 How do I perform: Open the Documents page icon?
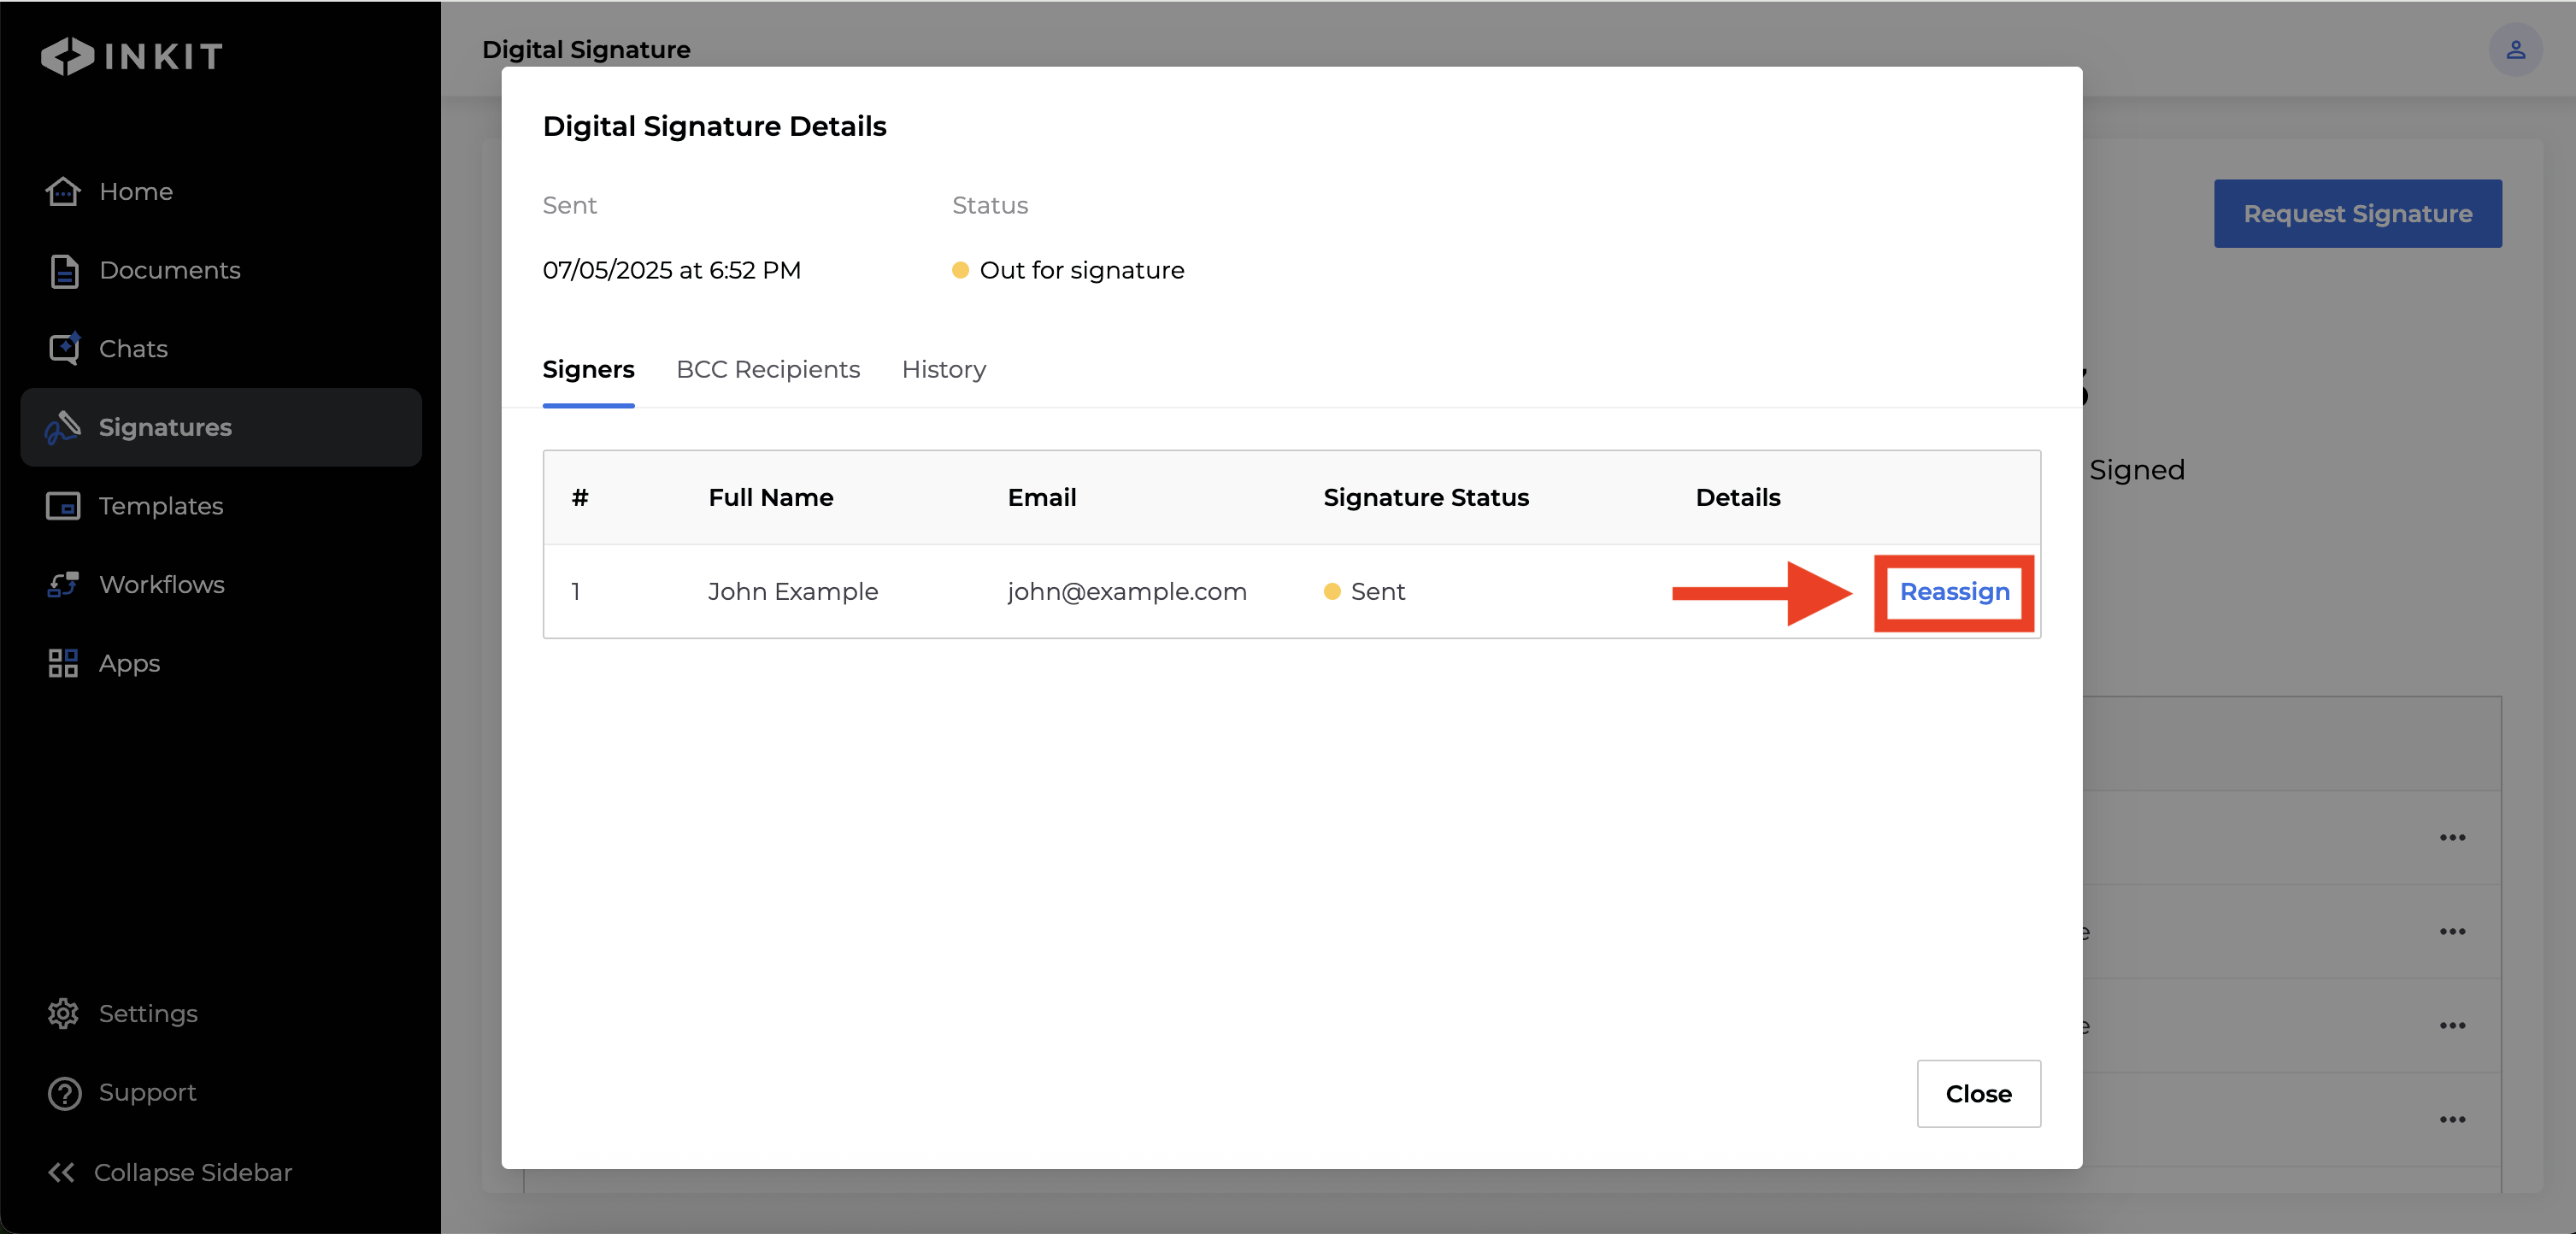(x=63, y=270)
